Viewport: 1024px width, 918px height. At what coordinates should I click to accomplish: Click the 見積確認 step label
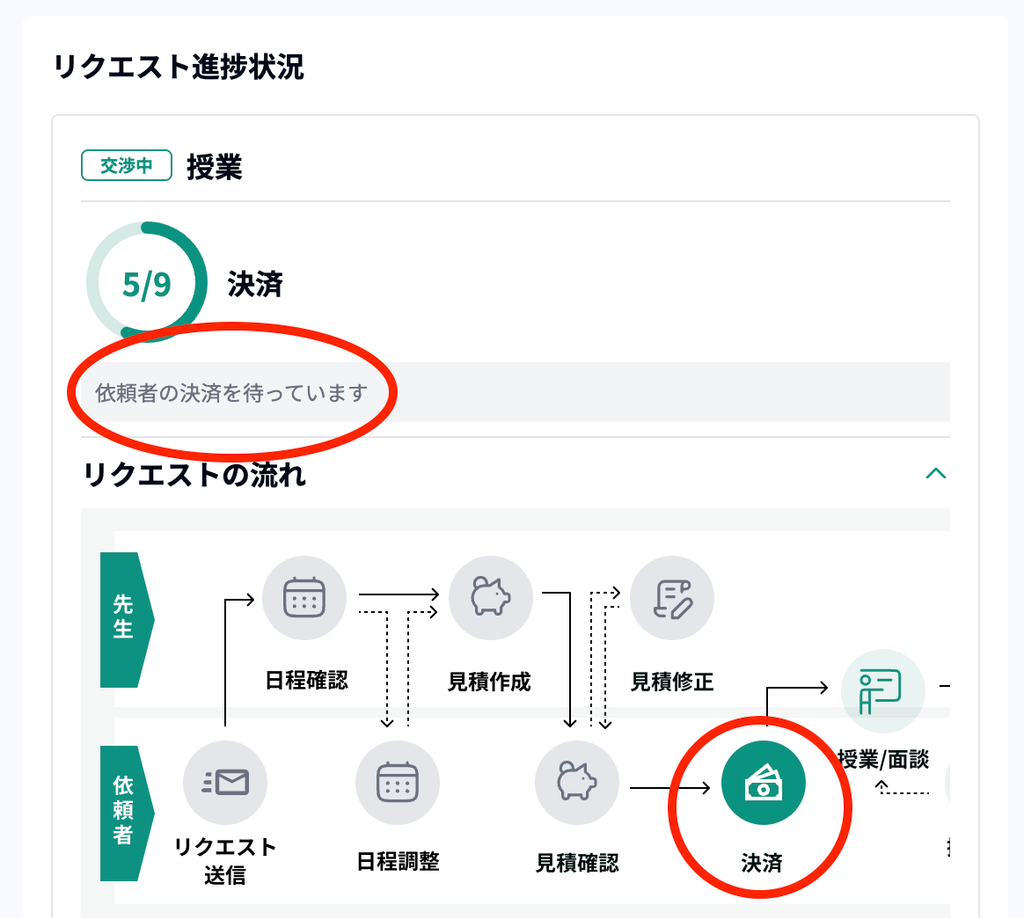click(577, 863)
